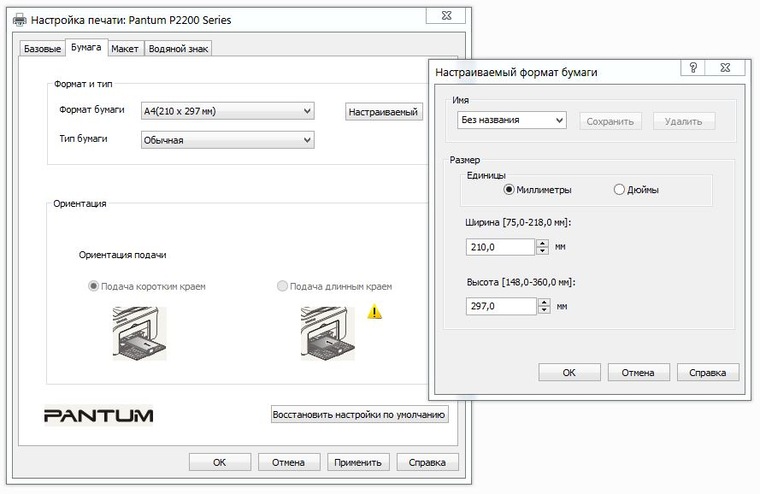Open the Имя dropdown showing Без названия
760x494 pixels.
[x=511, y=120]
